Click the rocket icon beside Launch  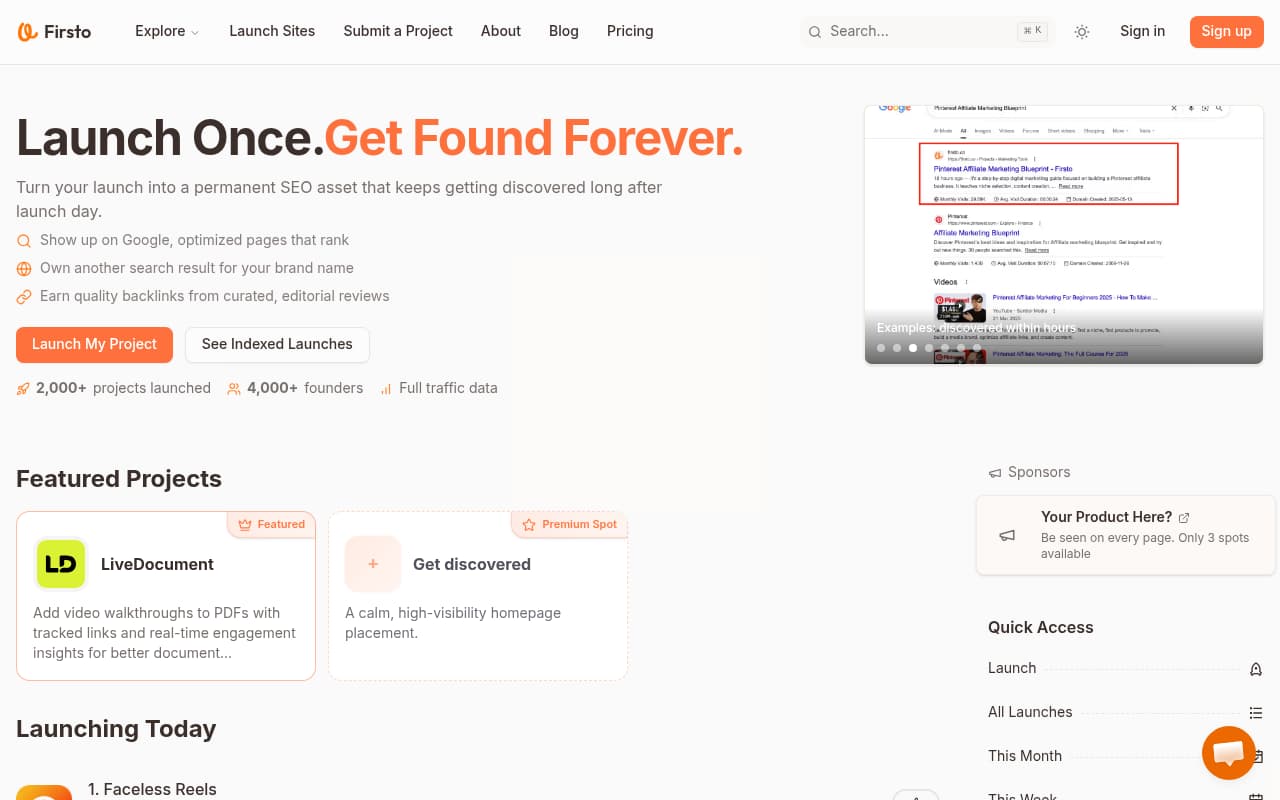[1256, 669]
